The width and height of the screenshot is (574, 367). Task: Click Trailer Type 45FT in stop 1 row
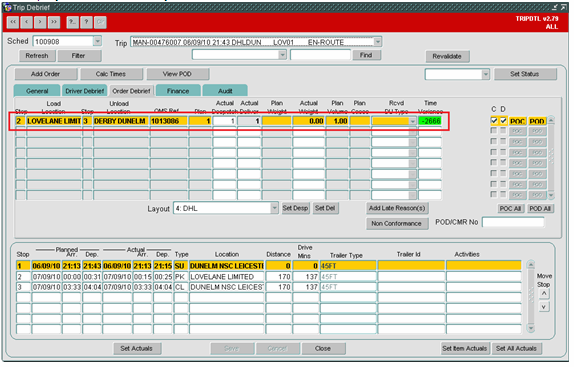(x=348, y=266)
